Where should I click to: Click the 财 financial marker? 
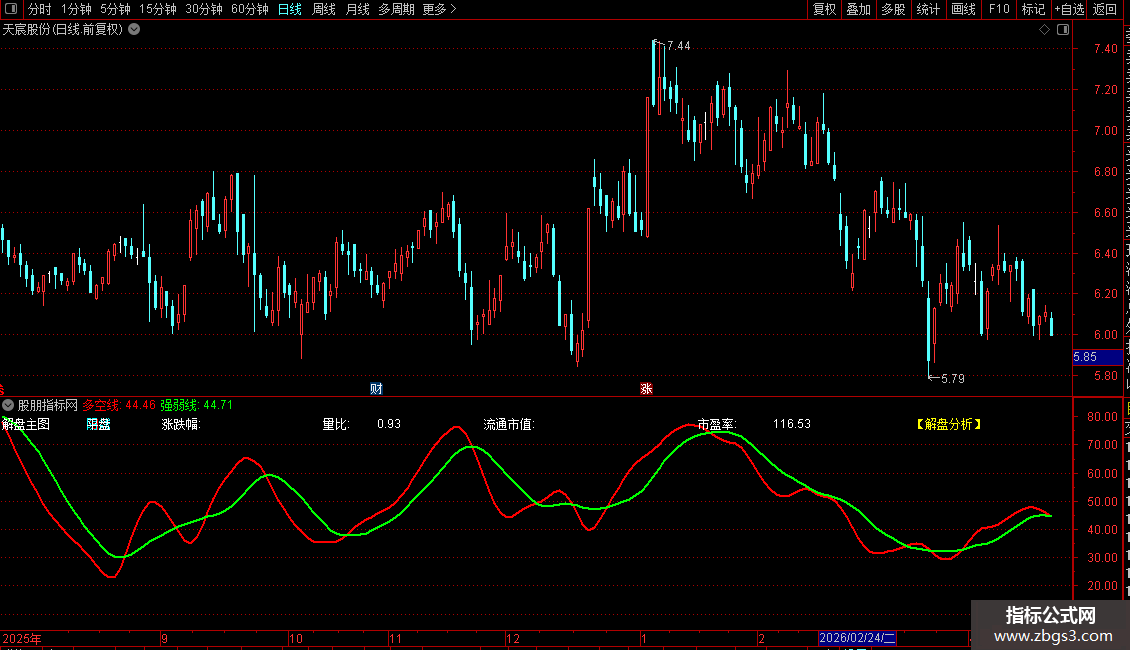375,389
